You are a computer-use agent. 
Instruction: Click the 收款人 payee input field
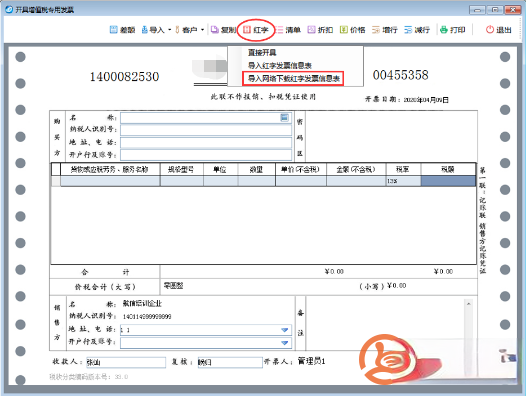pos(126,362)
